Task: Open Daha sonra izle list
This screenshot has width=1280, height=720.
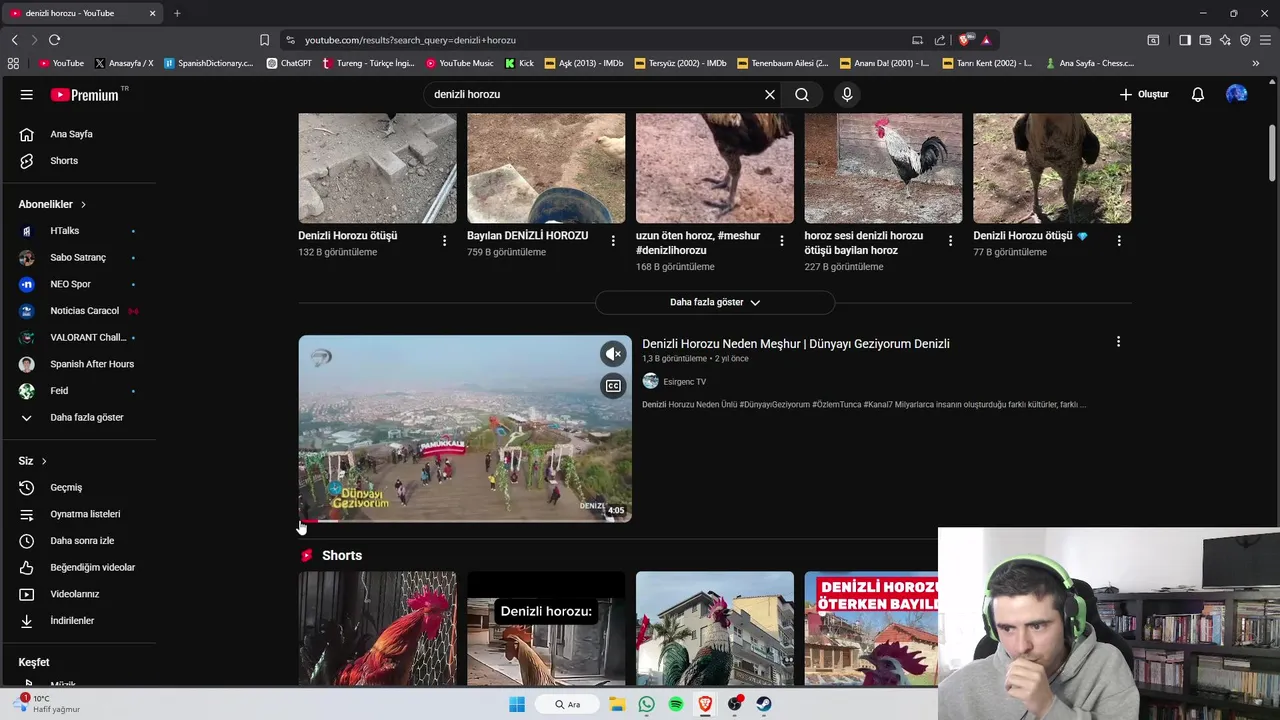Action: click(x=80, y=541)
